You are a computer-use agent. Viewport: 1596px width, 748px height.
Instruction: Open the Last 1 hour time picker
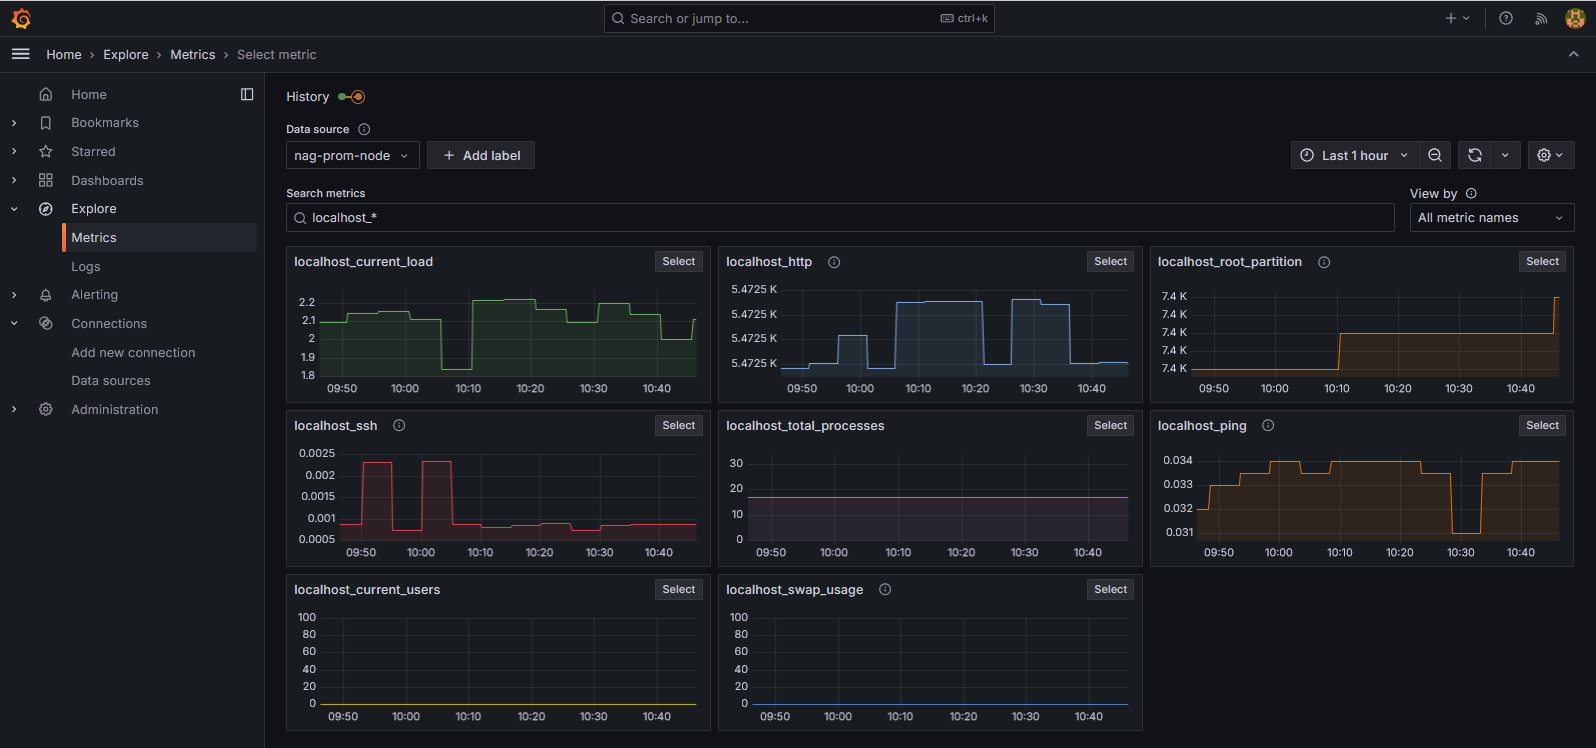click(x=1354, y=155)
